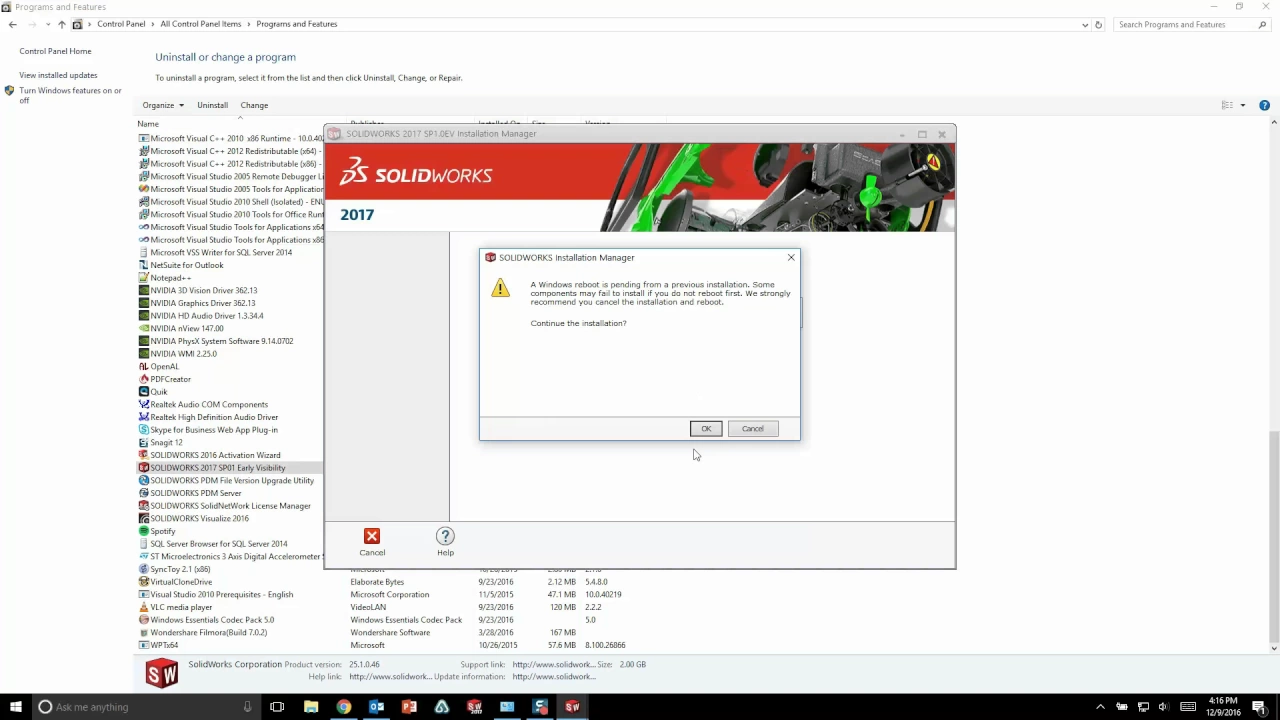Image resolution: width=1280 pixels, height=720 pixels.
Task: Open Google Chrome from the taskbar
Action: pos(344,707)
